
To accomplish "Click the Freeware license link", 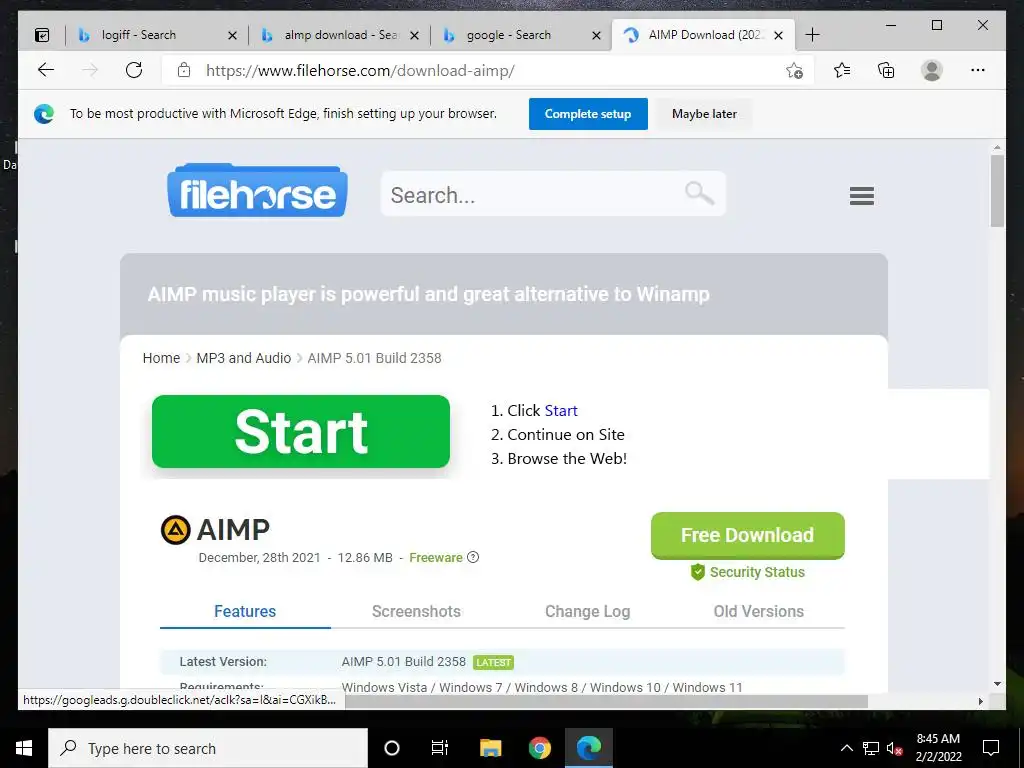I will (436, 557).
